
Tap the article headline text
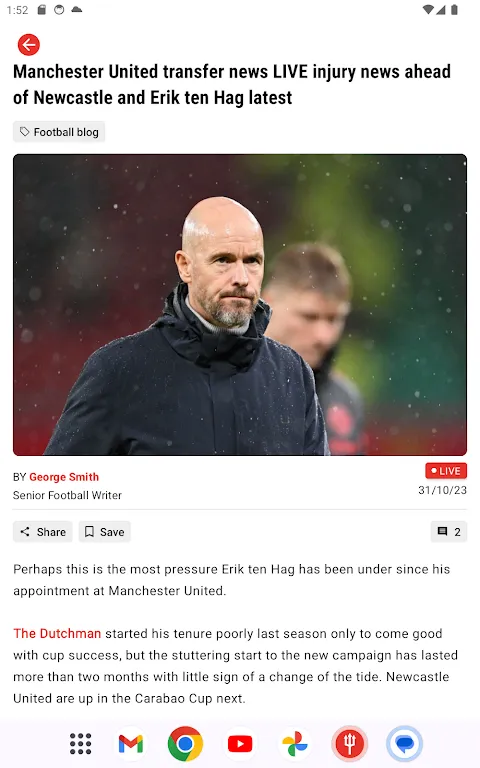pyautogui.click(x=232, y=85)
